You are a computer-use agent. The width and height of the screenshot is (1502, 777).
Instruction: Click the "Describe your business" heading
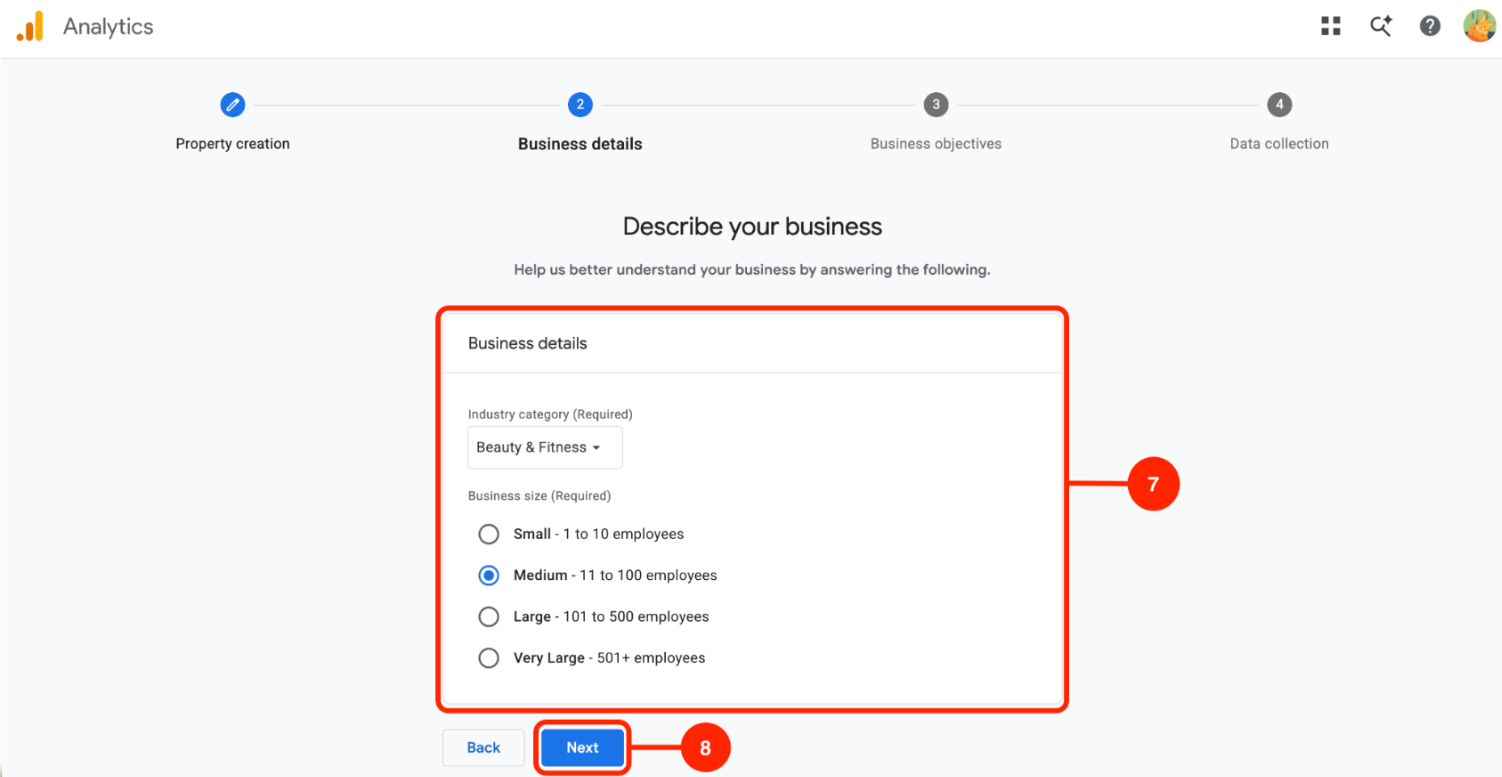coord(752,226)
